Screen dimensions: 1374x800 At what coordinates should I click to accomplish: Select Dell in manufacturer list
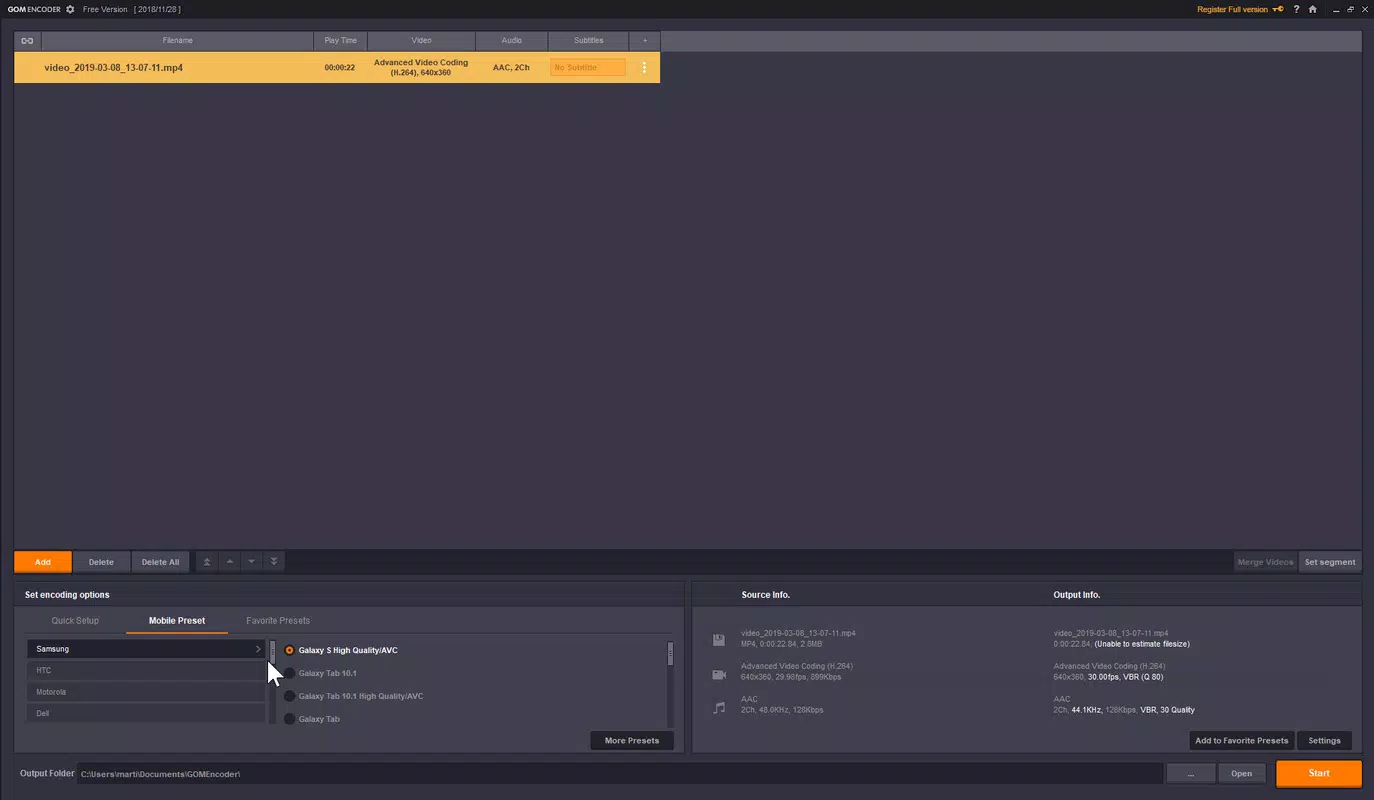[146, 713]
